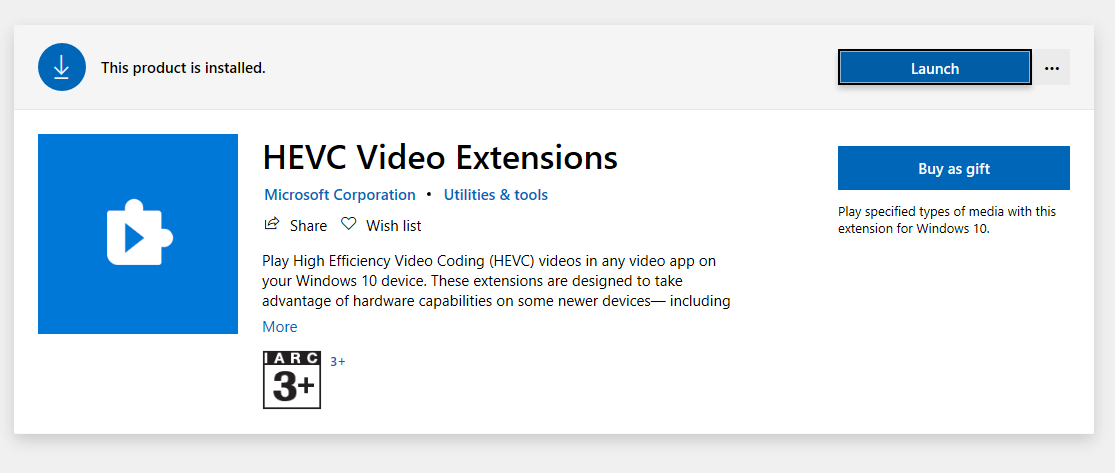Click the IARC 3+ rating badge
This screenshot has height=473, width=1115.
pos(292,380)
